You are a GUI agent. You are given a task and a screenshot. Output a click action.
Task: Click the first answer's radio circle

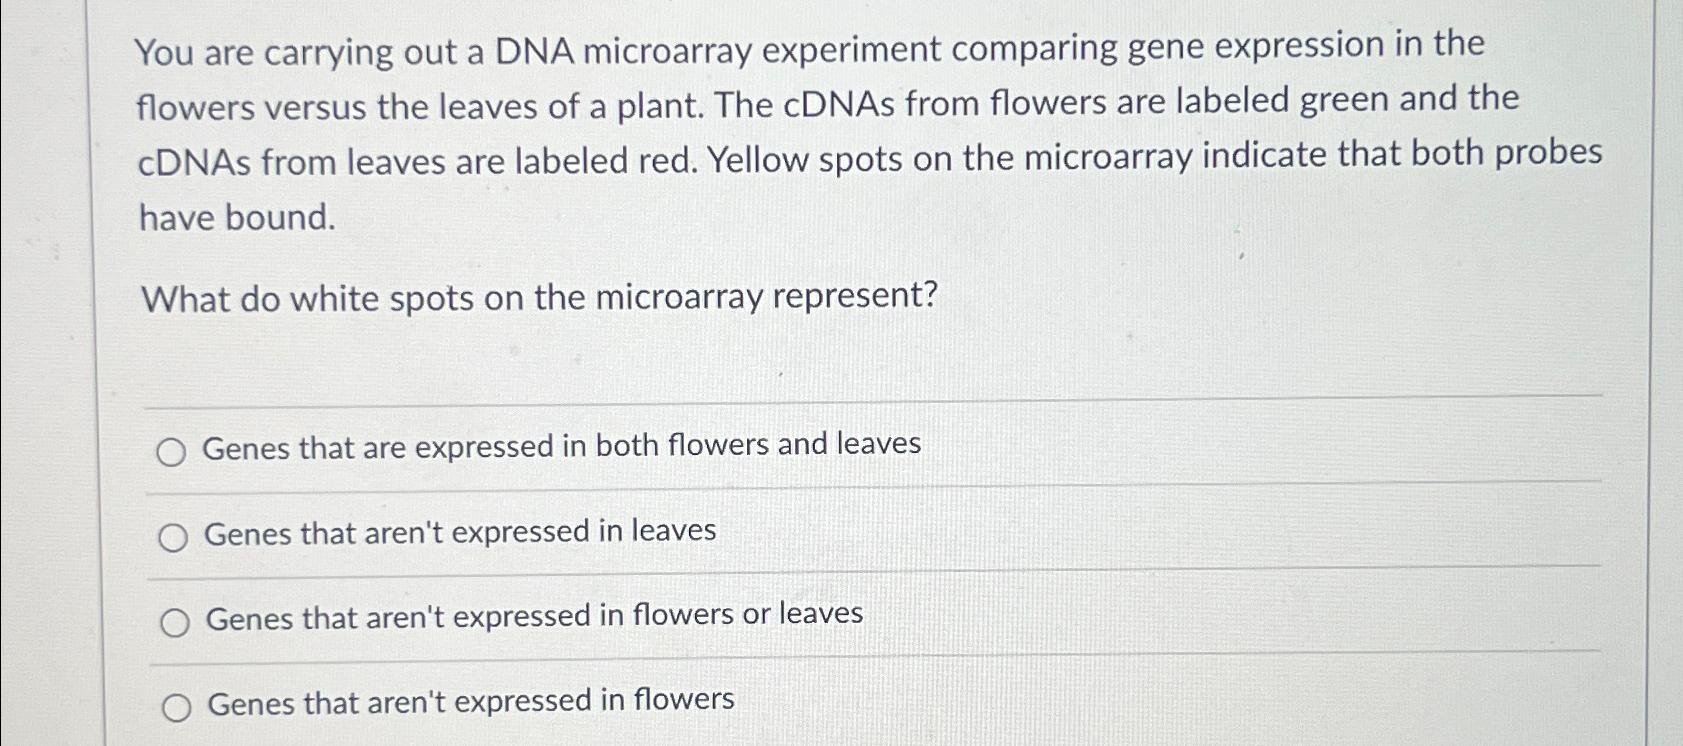click(174, 451)
